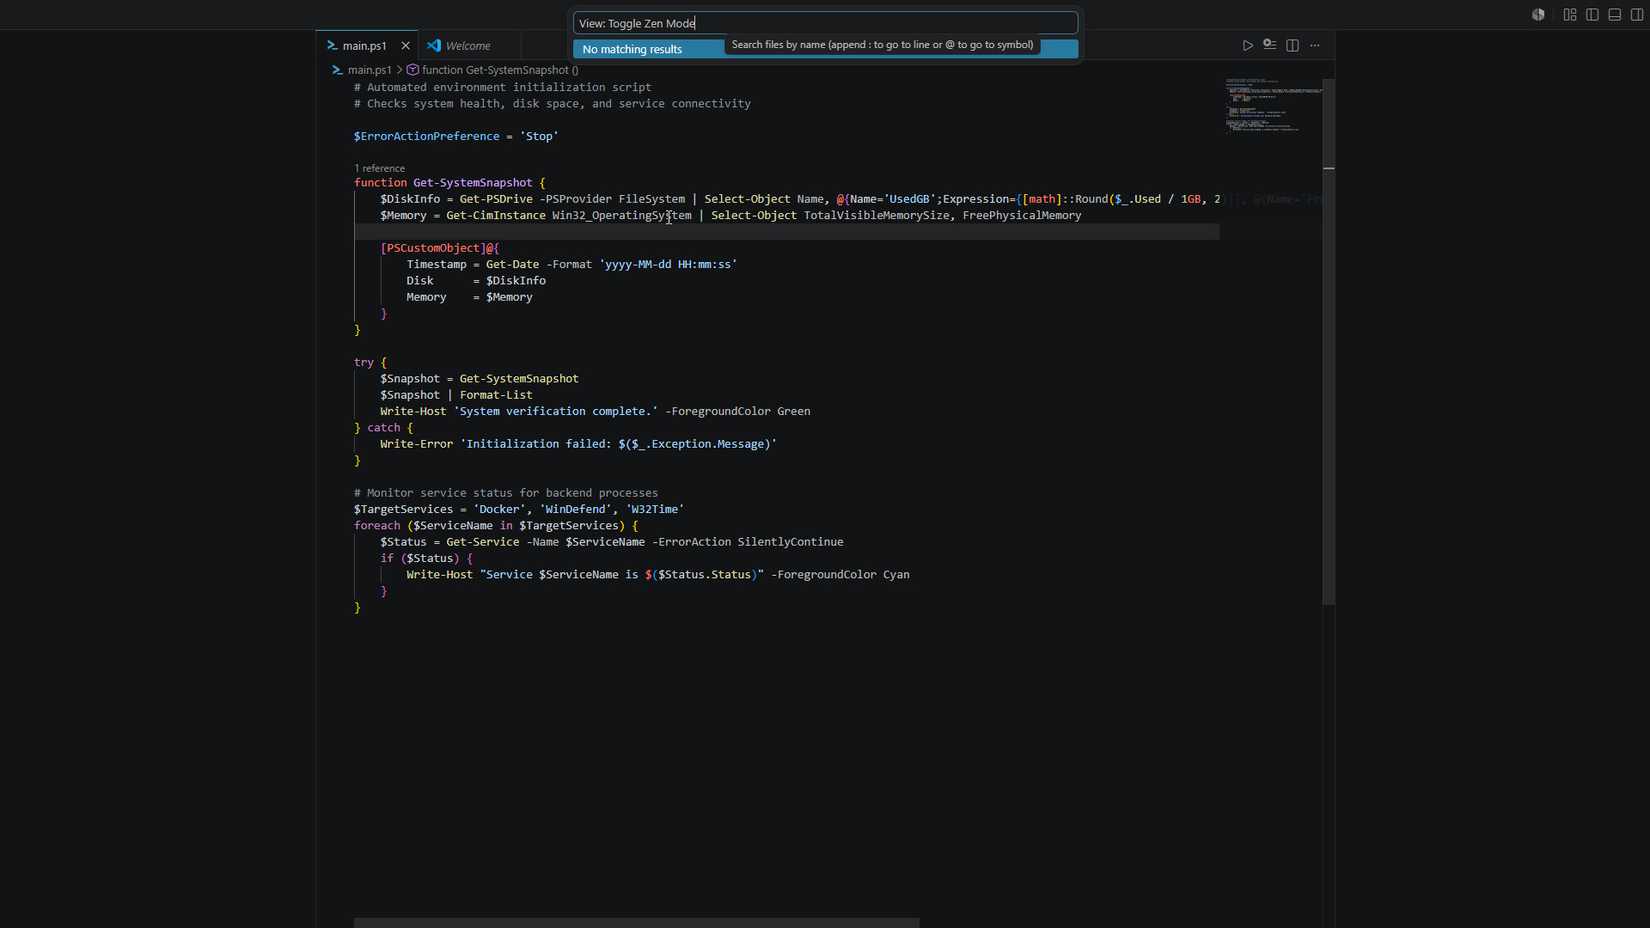
Task: Click the [PSCustomObject] type text
Action: pos(432,248)
